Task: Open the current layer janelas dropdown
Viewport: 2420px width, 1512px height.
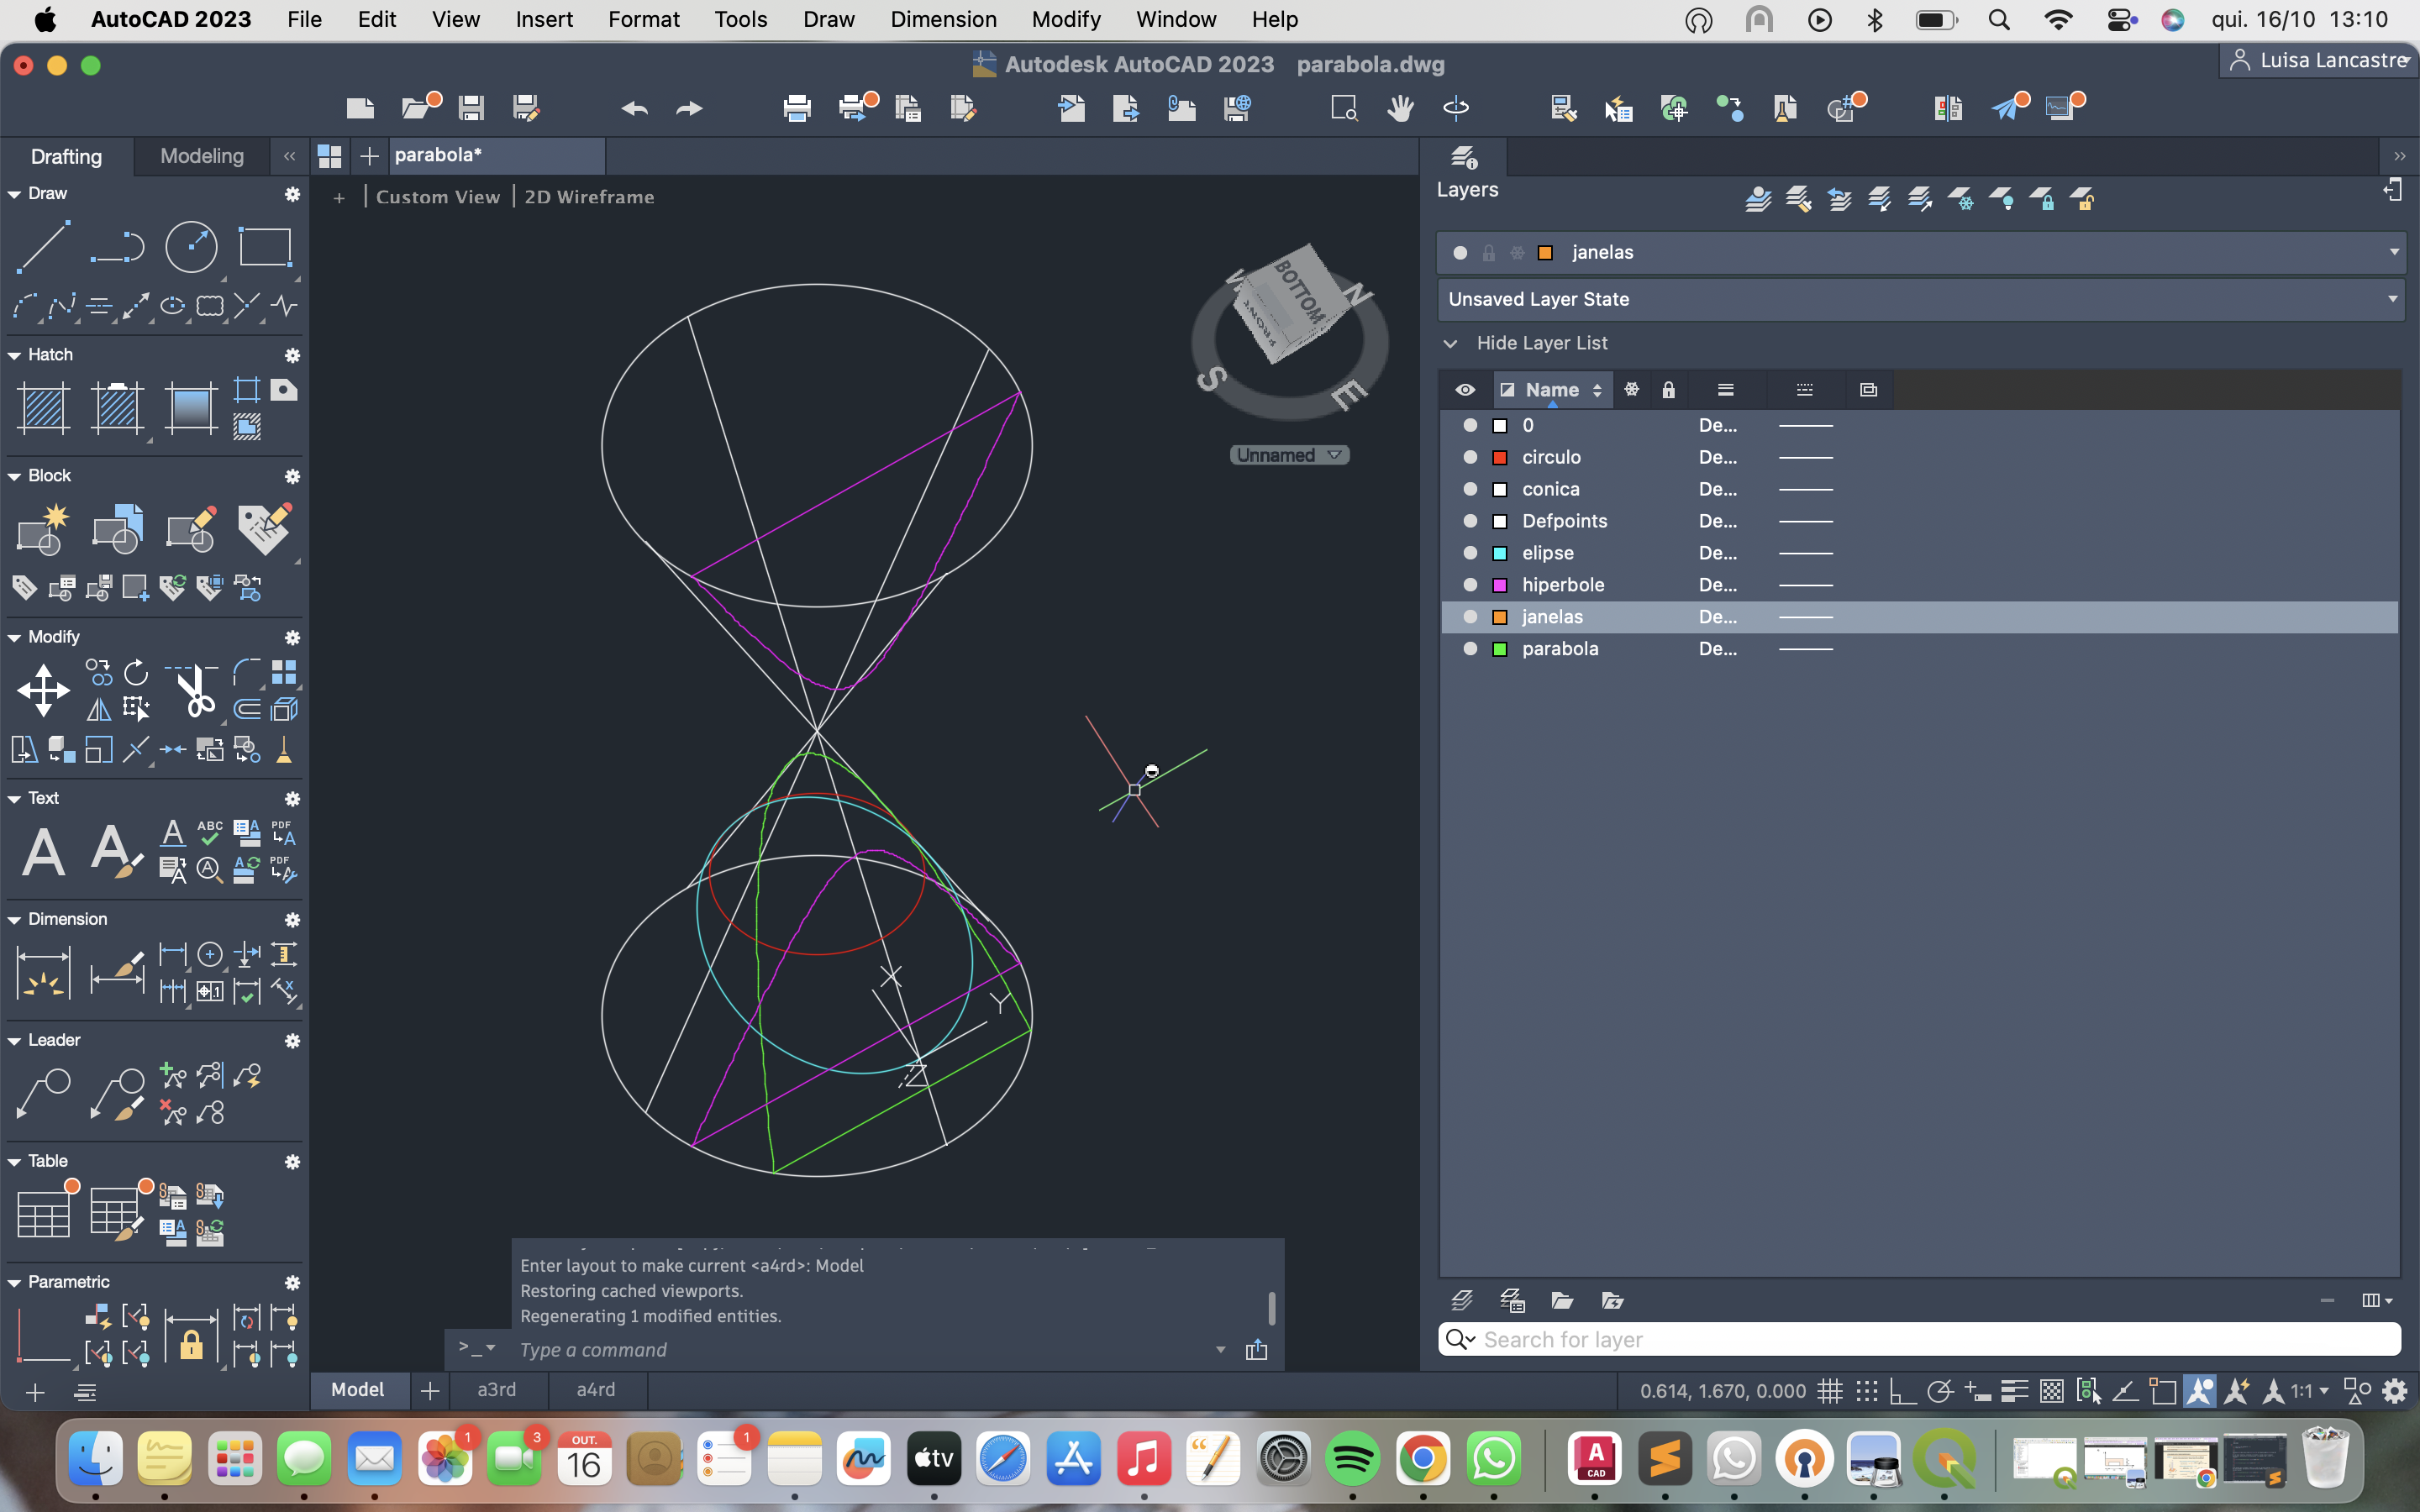Action: click(2393, 252)
